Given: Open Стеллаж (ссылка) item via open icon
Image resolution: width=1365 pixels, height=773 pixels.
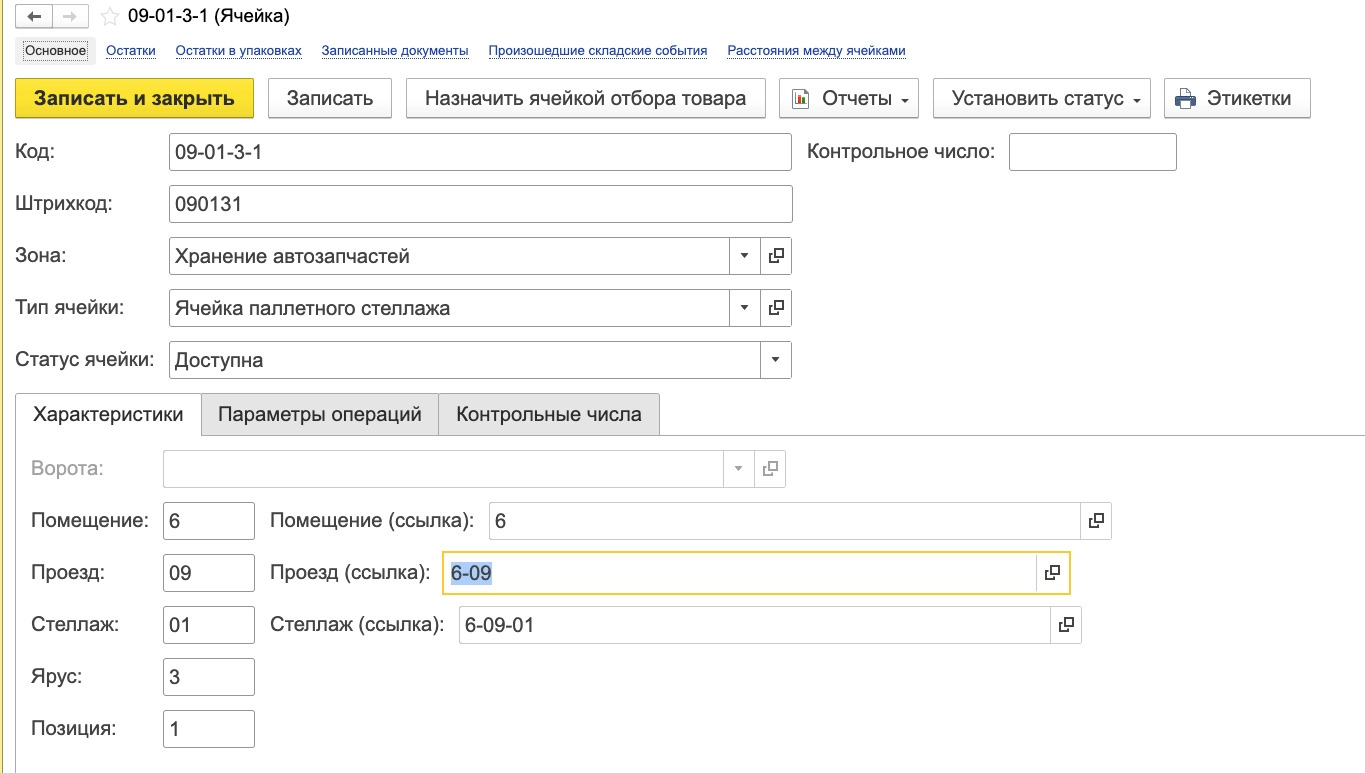Looking at the screenshot, I should (x=1066, y=625).
